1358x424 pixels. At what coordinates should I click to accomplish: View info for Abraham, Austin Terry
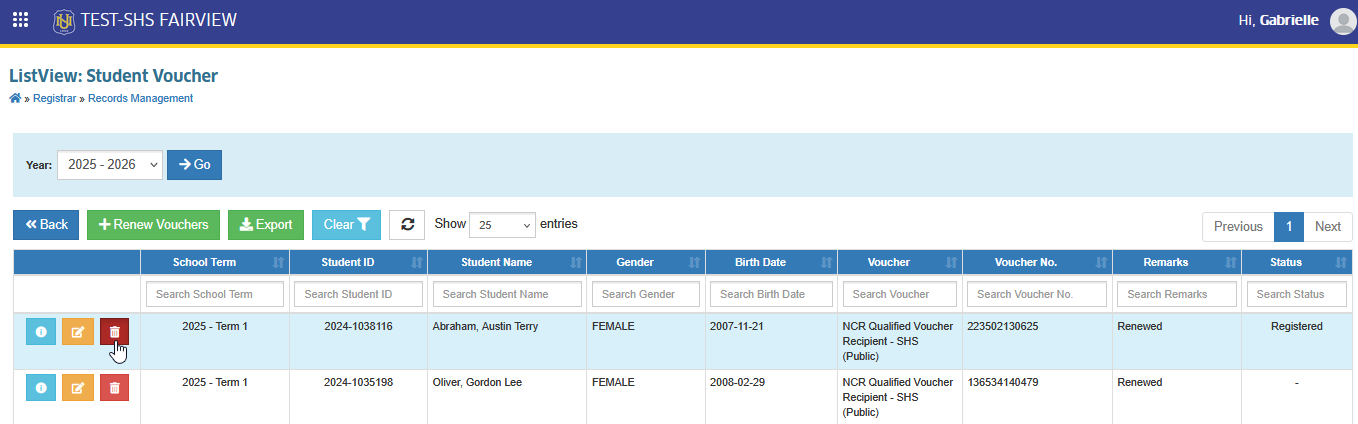pos(41,333)
